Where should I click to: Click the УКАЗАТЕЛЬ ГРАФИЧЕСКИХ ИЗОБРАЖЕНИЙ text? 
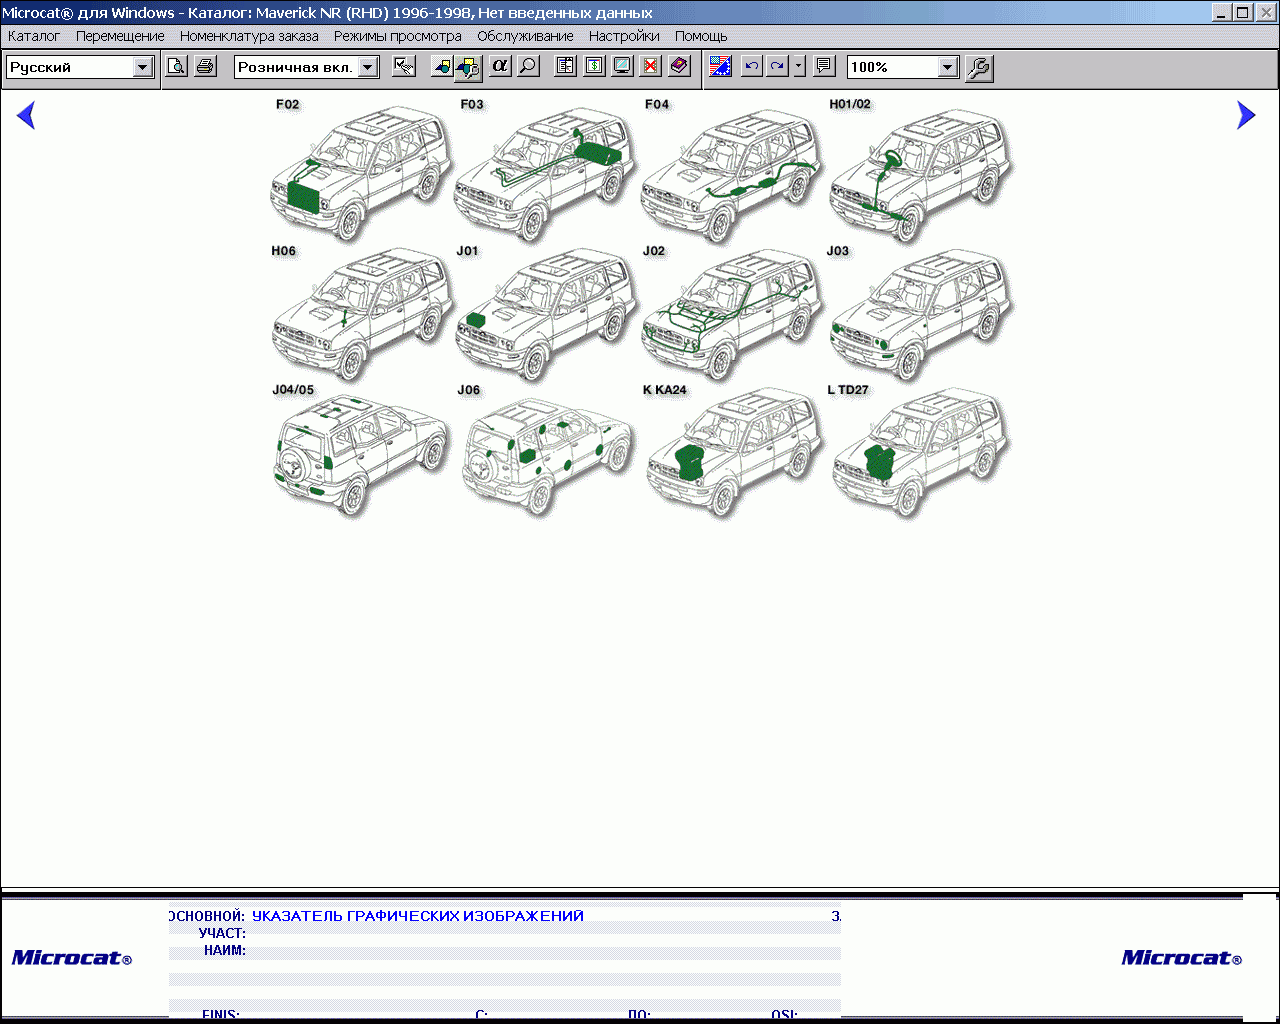point(418,915)
